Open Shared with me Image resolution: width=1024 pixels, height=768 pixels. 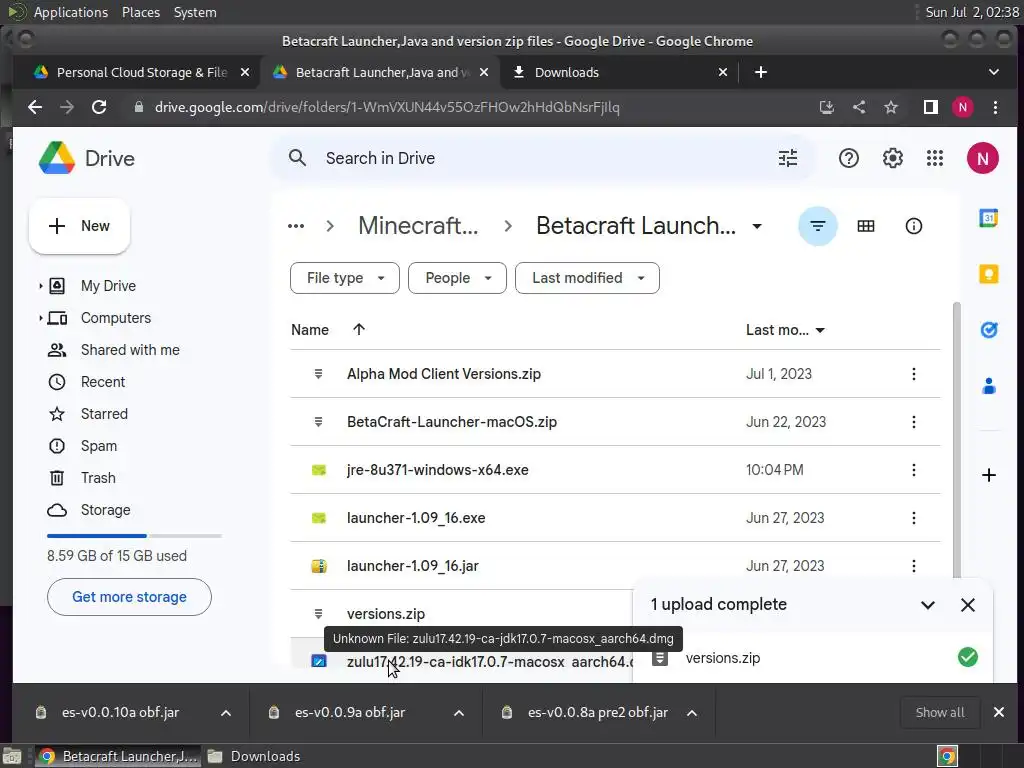130,350
